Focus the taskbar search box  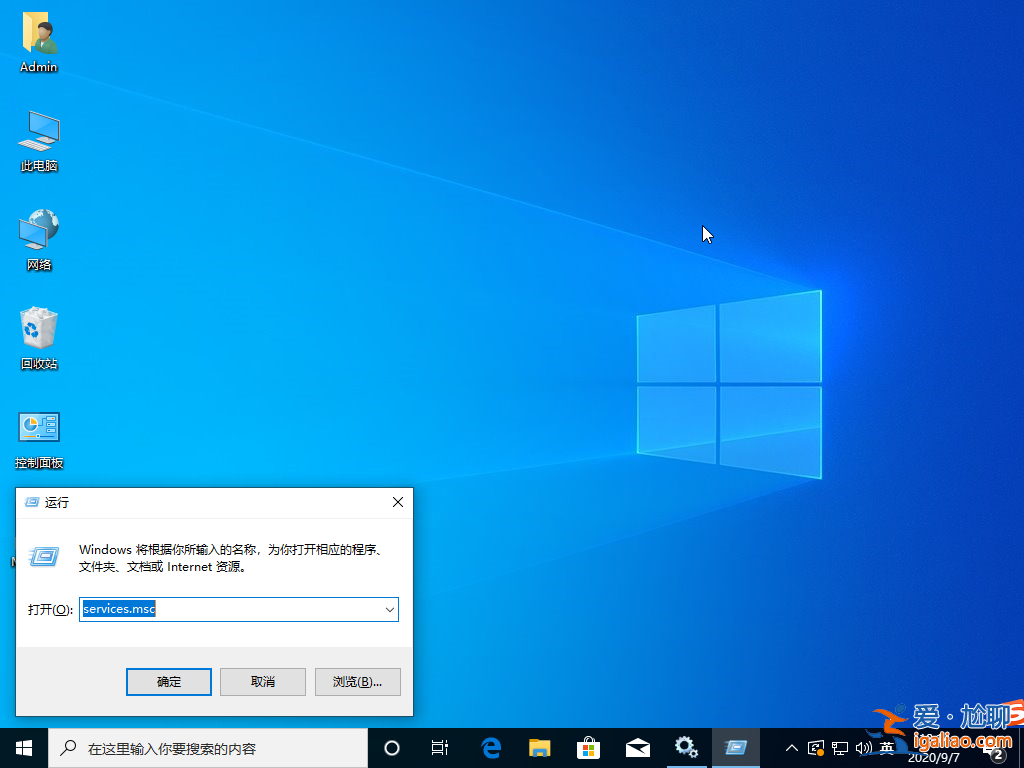(200, 747)
